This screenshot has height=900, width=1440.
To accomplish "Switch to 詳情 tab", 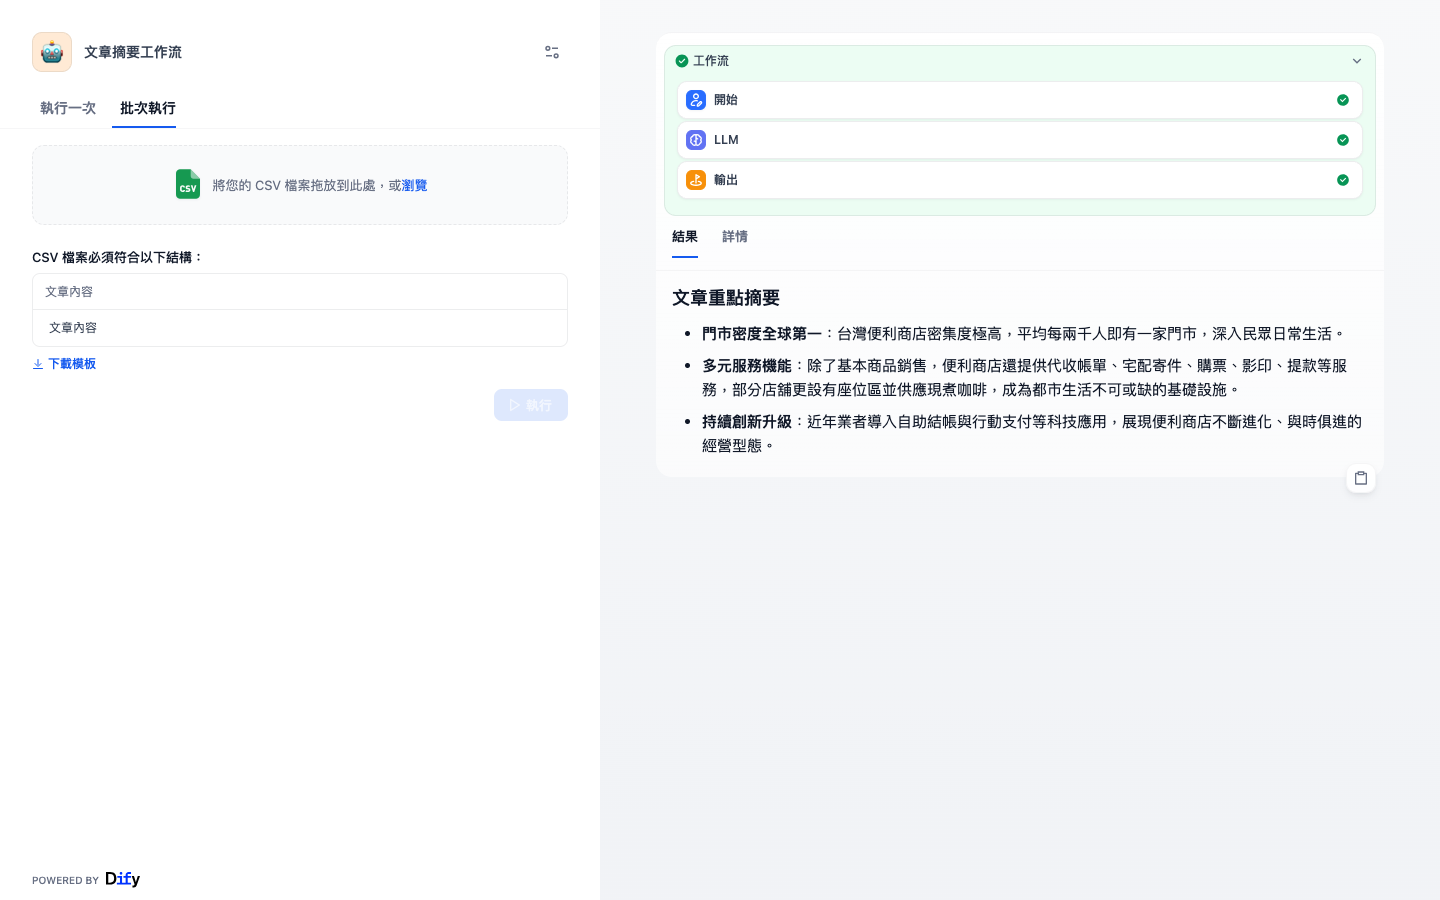I will (x=735, y=237).
